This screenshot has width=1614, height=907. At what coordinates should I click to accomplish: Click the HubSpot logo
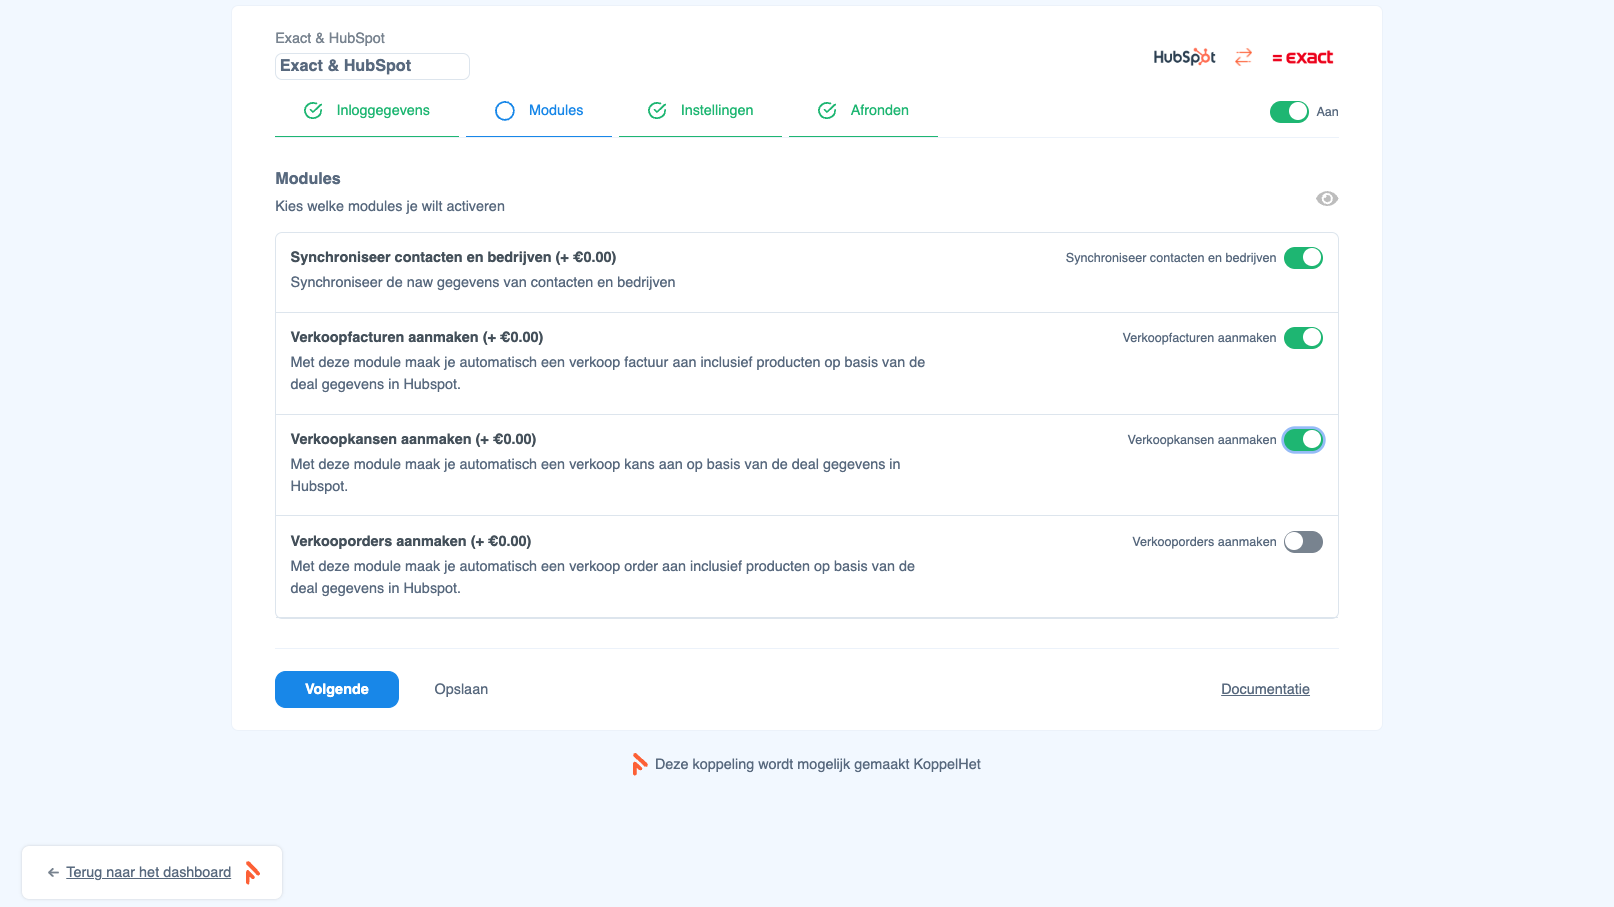point(1184,57)
